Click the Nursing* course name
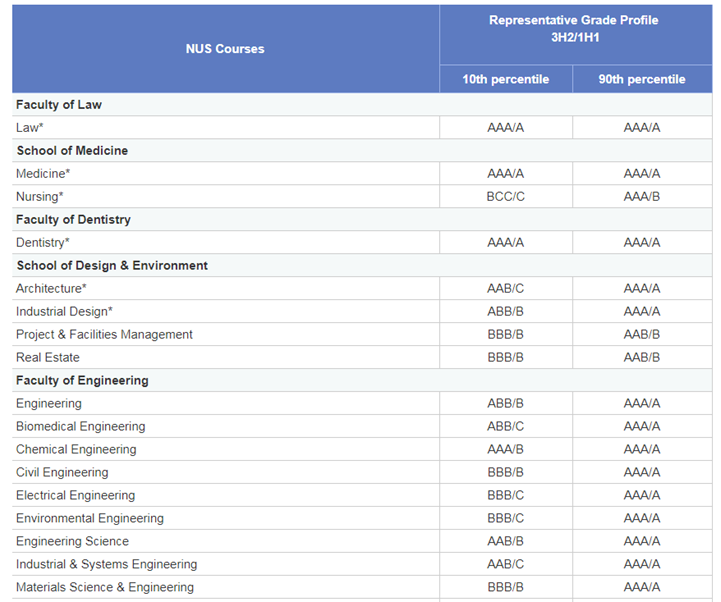The height and width of the screenshot is (602, 721). pos(40,196)
